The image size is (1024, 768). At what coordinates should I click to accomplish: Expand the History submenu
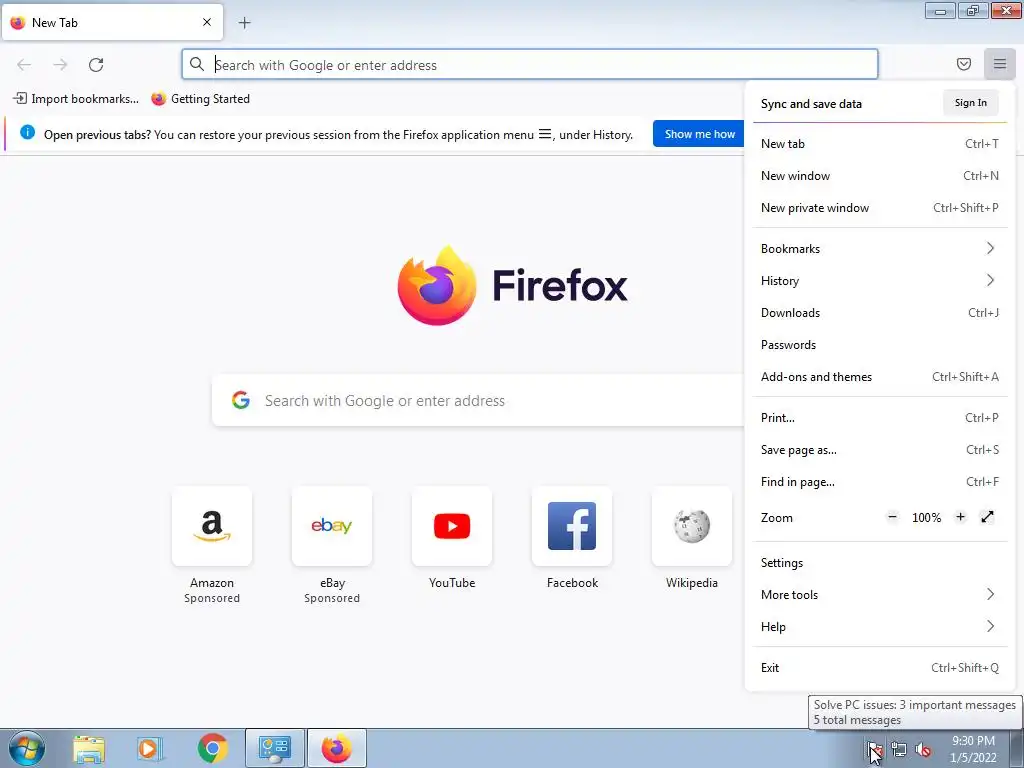(x=879, y=280)
